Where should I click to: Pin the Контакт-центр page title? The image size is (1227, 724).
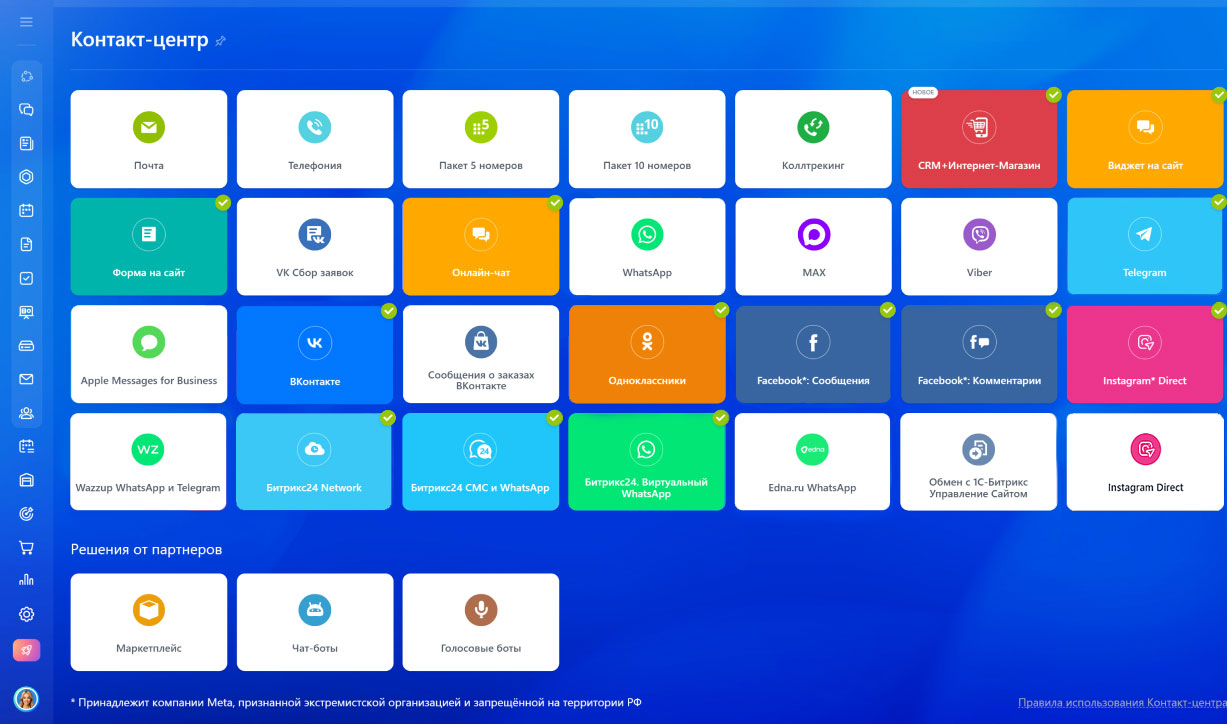[221, 41]
